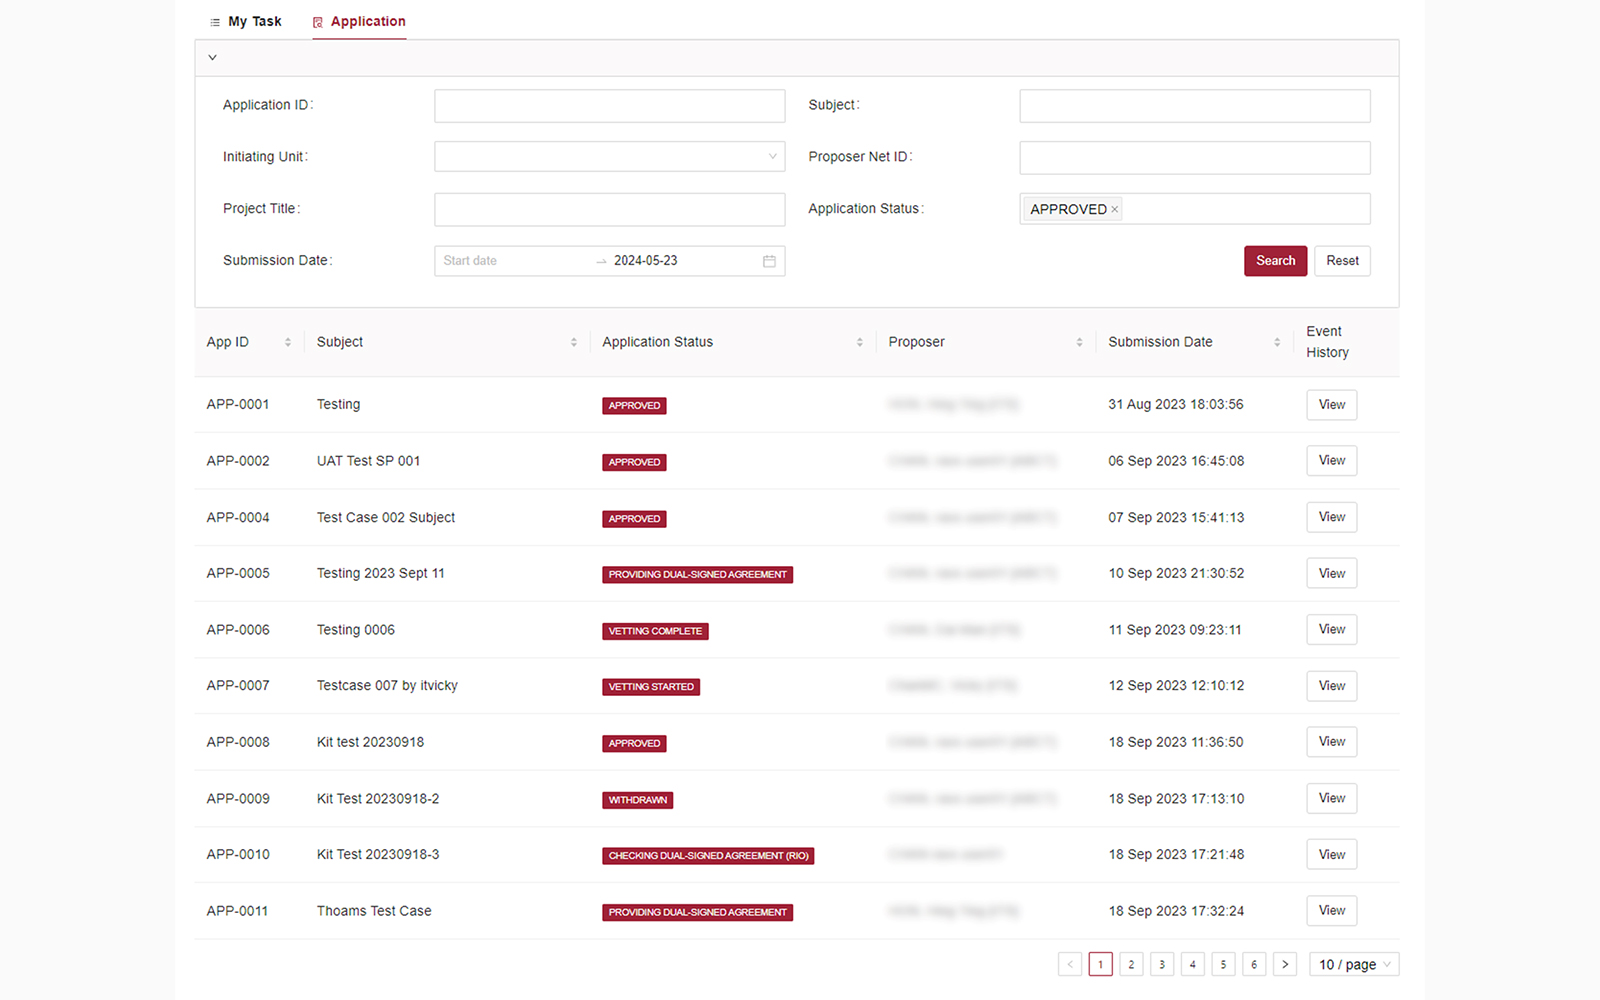1600x1000 pixels.
Task: Sort table by Subject column
Action: [x=573, y=342]
